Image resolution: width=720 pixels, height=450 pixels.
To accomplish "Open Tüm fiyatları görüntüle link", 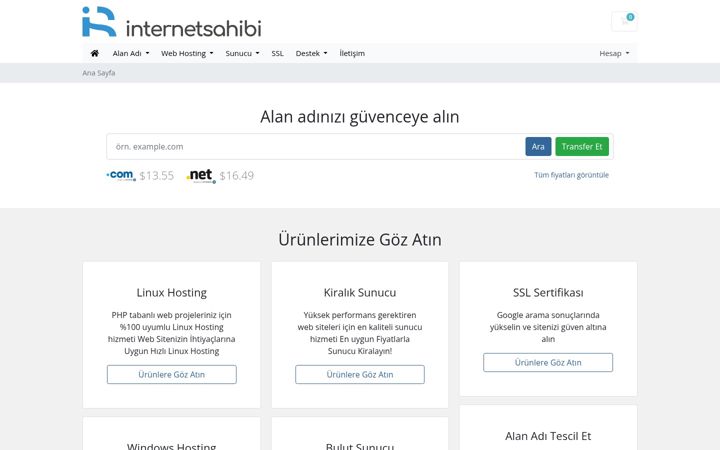I will pyautogui.click(x=571, y=175).
